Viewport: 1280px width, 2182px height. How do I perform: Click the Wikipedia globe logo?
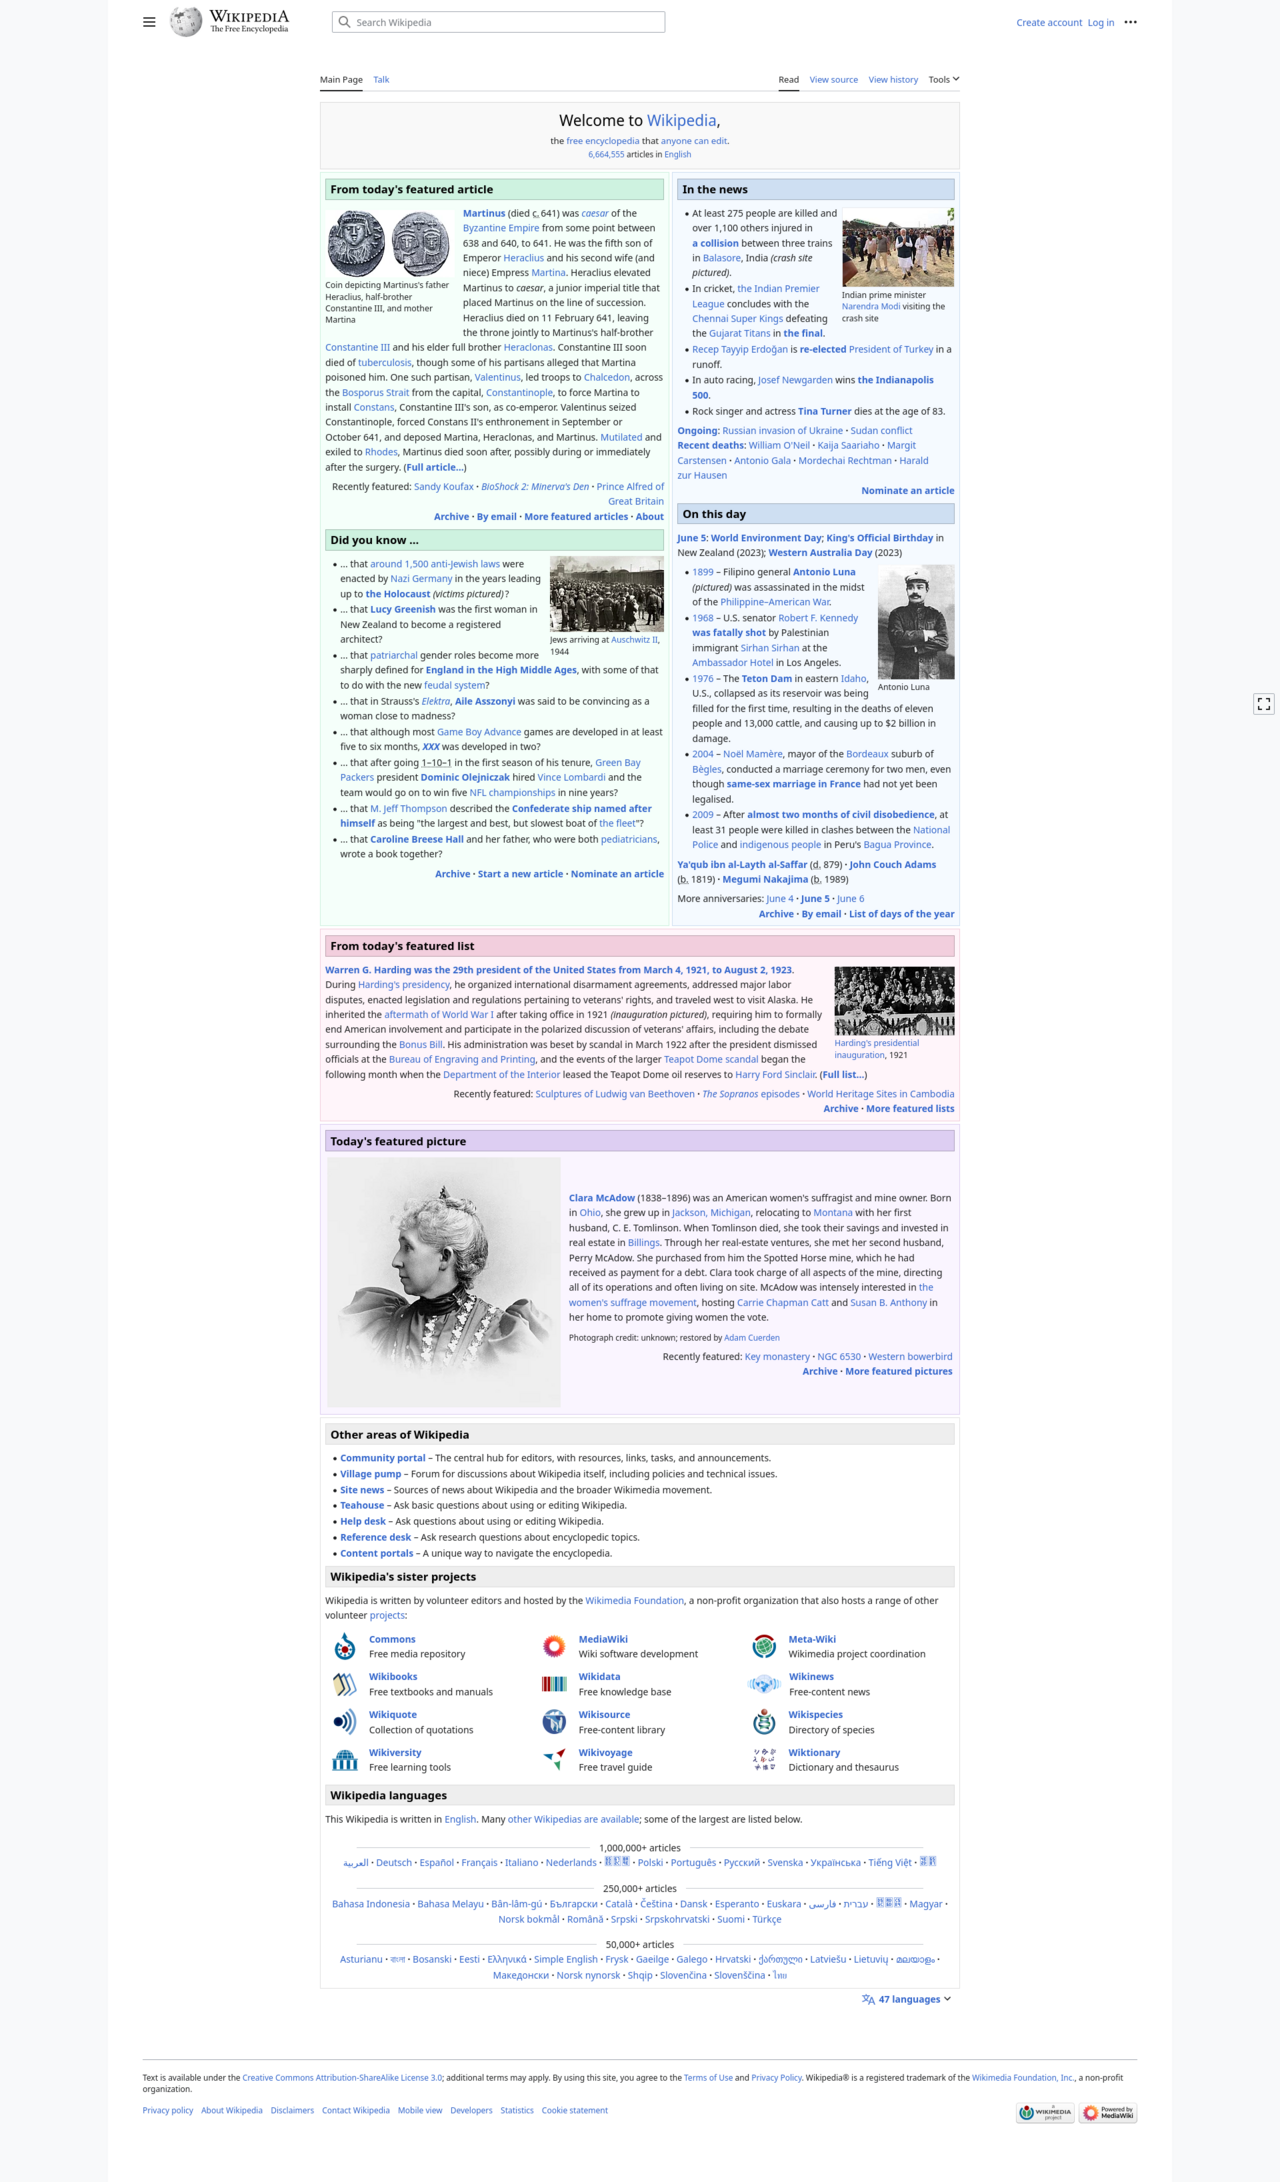tap(186, 21)
